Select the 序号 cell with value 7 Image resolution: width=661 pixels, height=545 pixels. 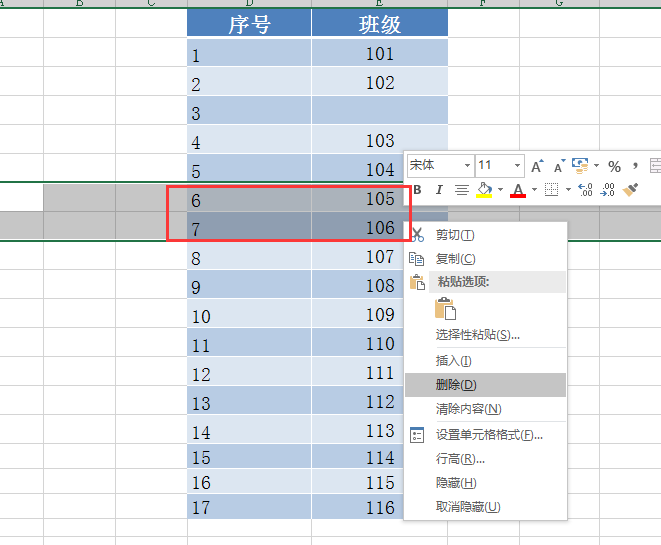(x=249, y=226)
